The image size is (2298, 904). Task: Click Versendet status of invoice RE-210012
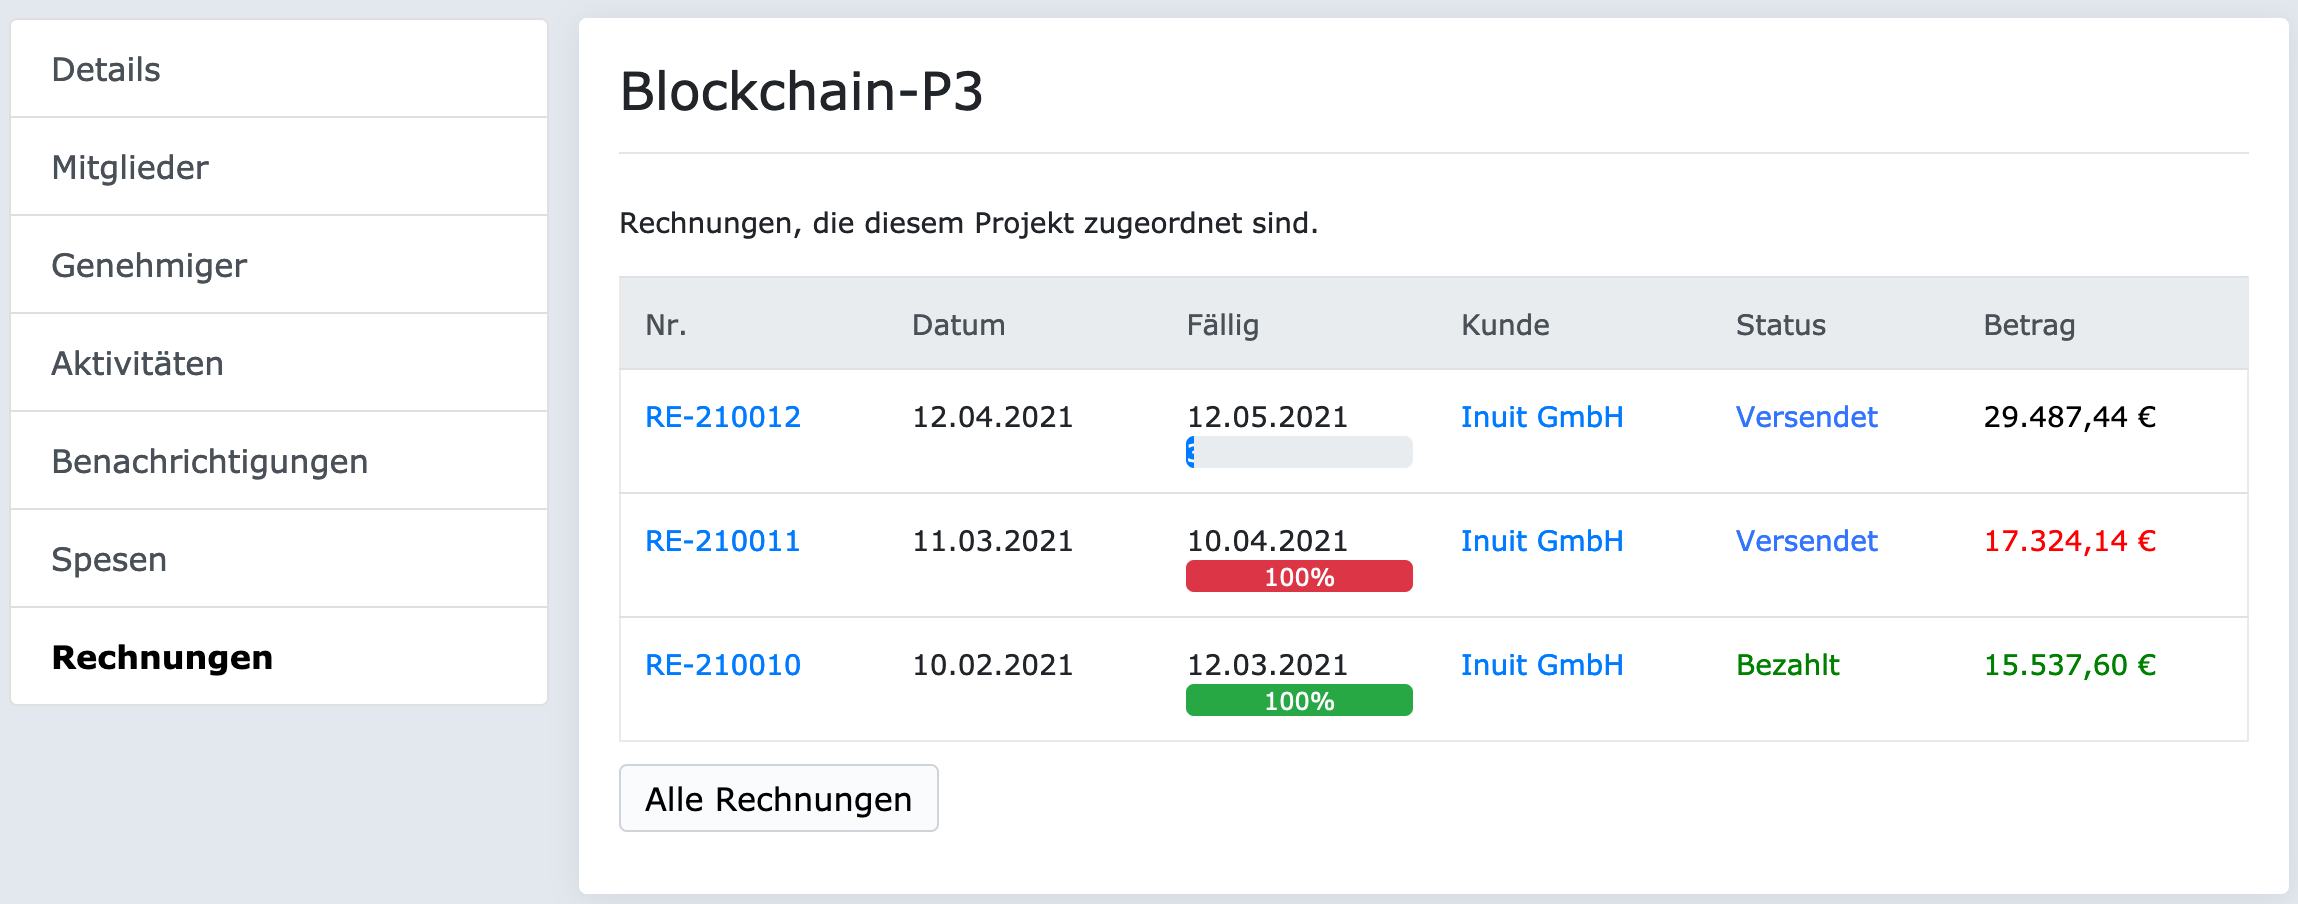[x=1806, y=417]
